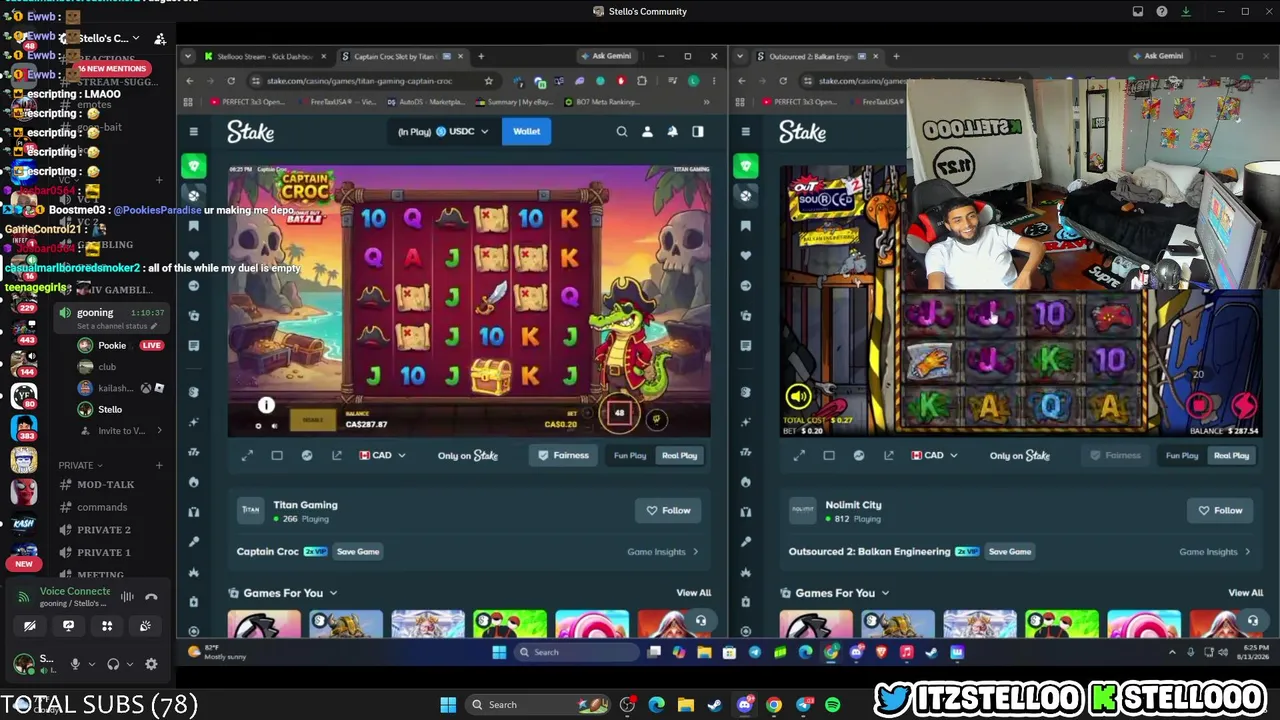Save Game for Captain Croc
The height and width of the screenshot is (720, 1280).
(x=358, y=552)
